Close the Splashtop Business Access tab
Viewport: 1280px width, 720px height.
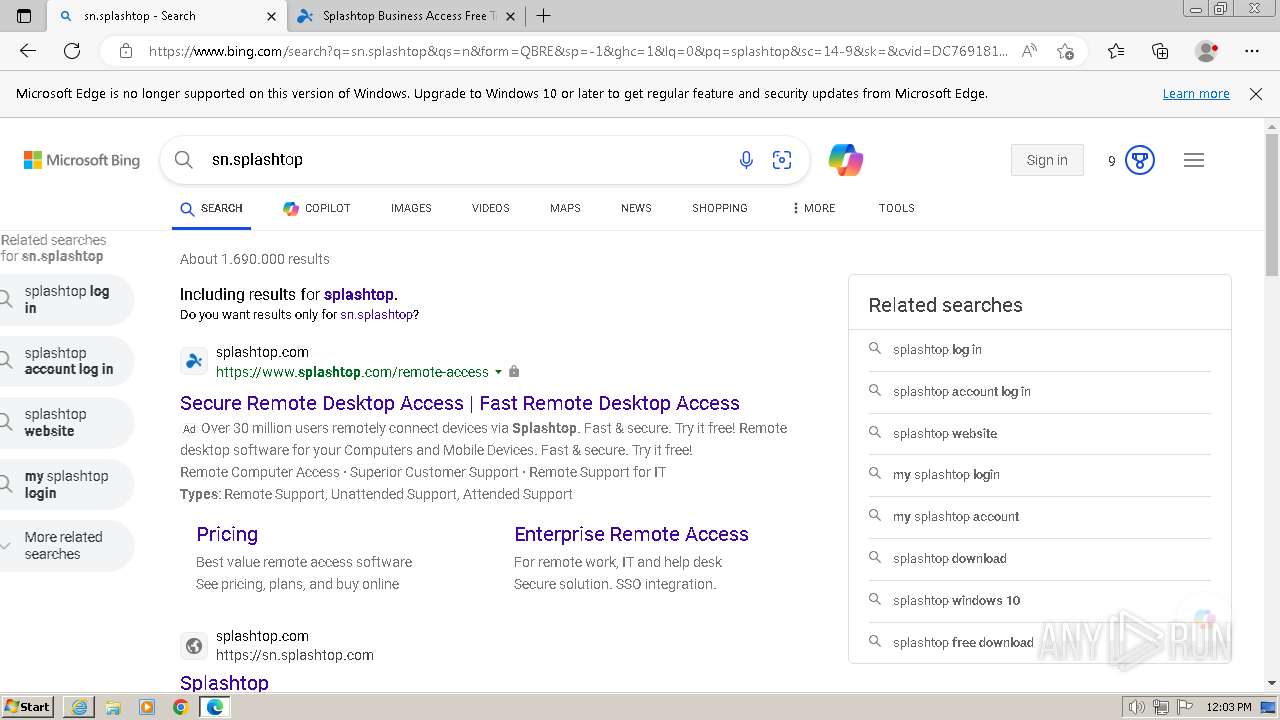coord(511,16)
